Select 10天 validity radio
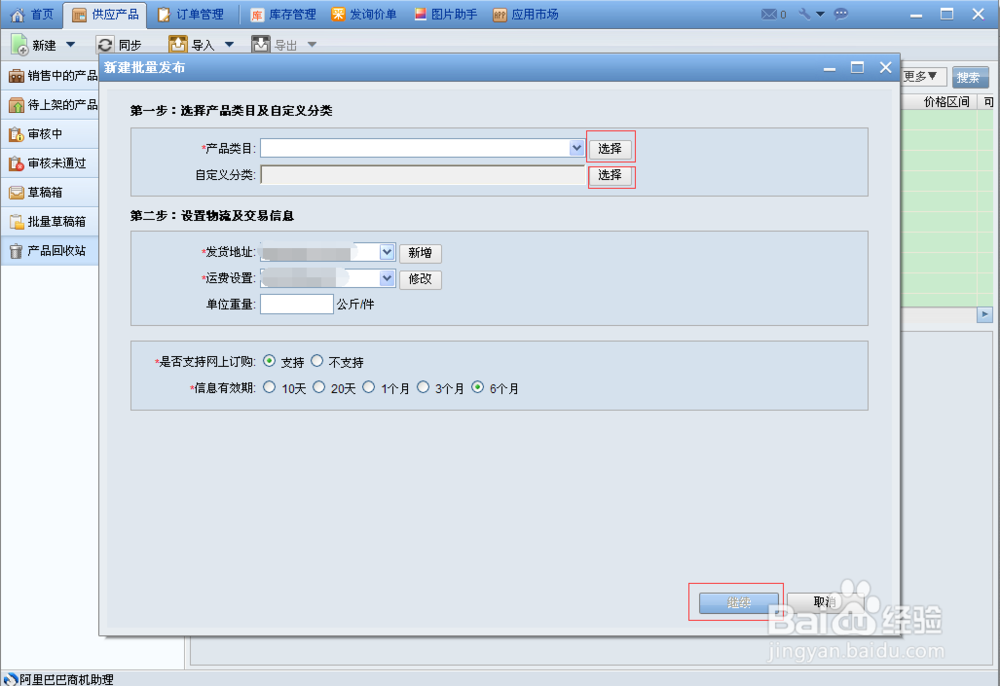 click(269, 387)
